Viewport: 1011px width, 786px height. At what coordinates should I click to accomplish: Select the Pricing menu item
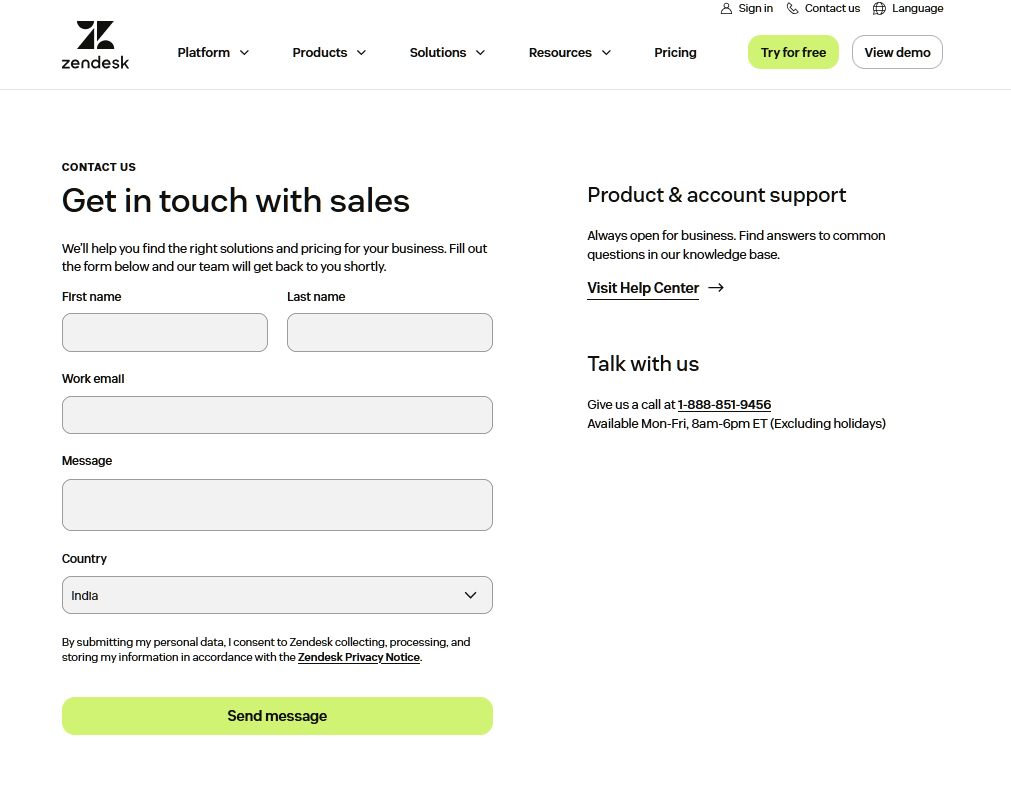point(675,52)
